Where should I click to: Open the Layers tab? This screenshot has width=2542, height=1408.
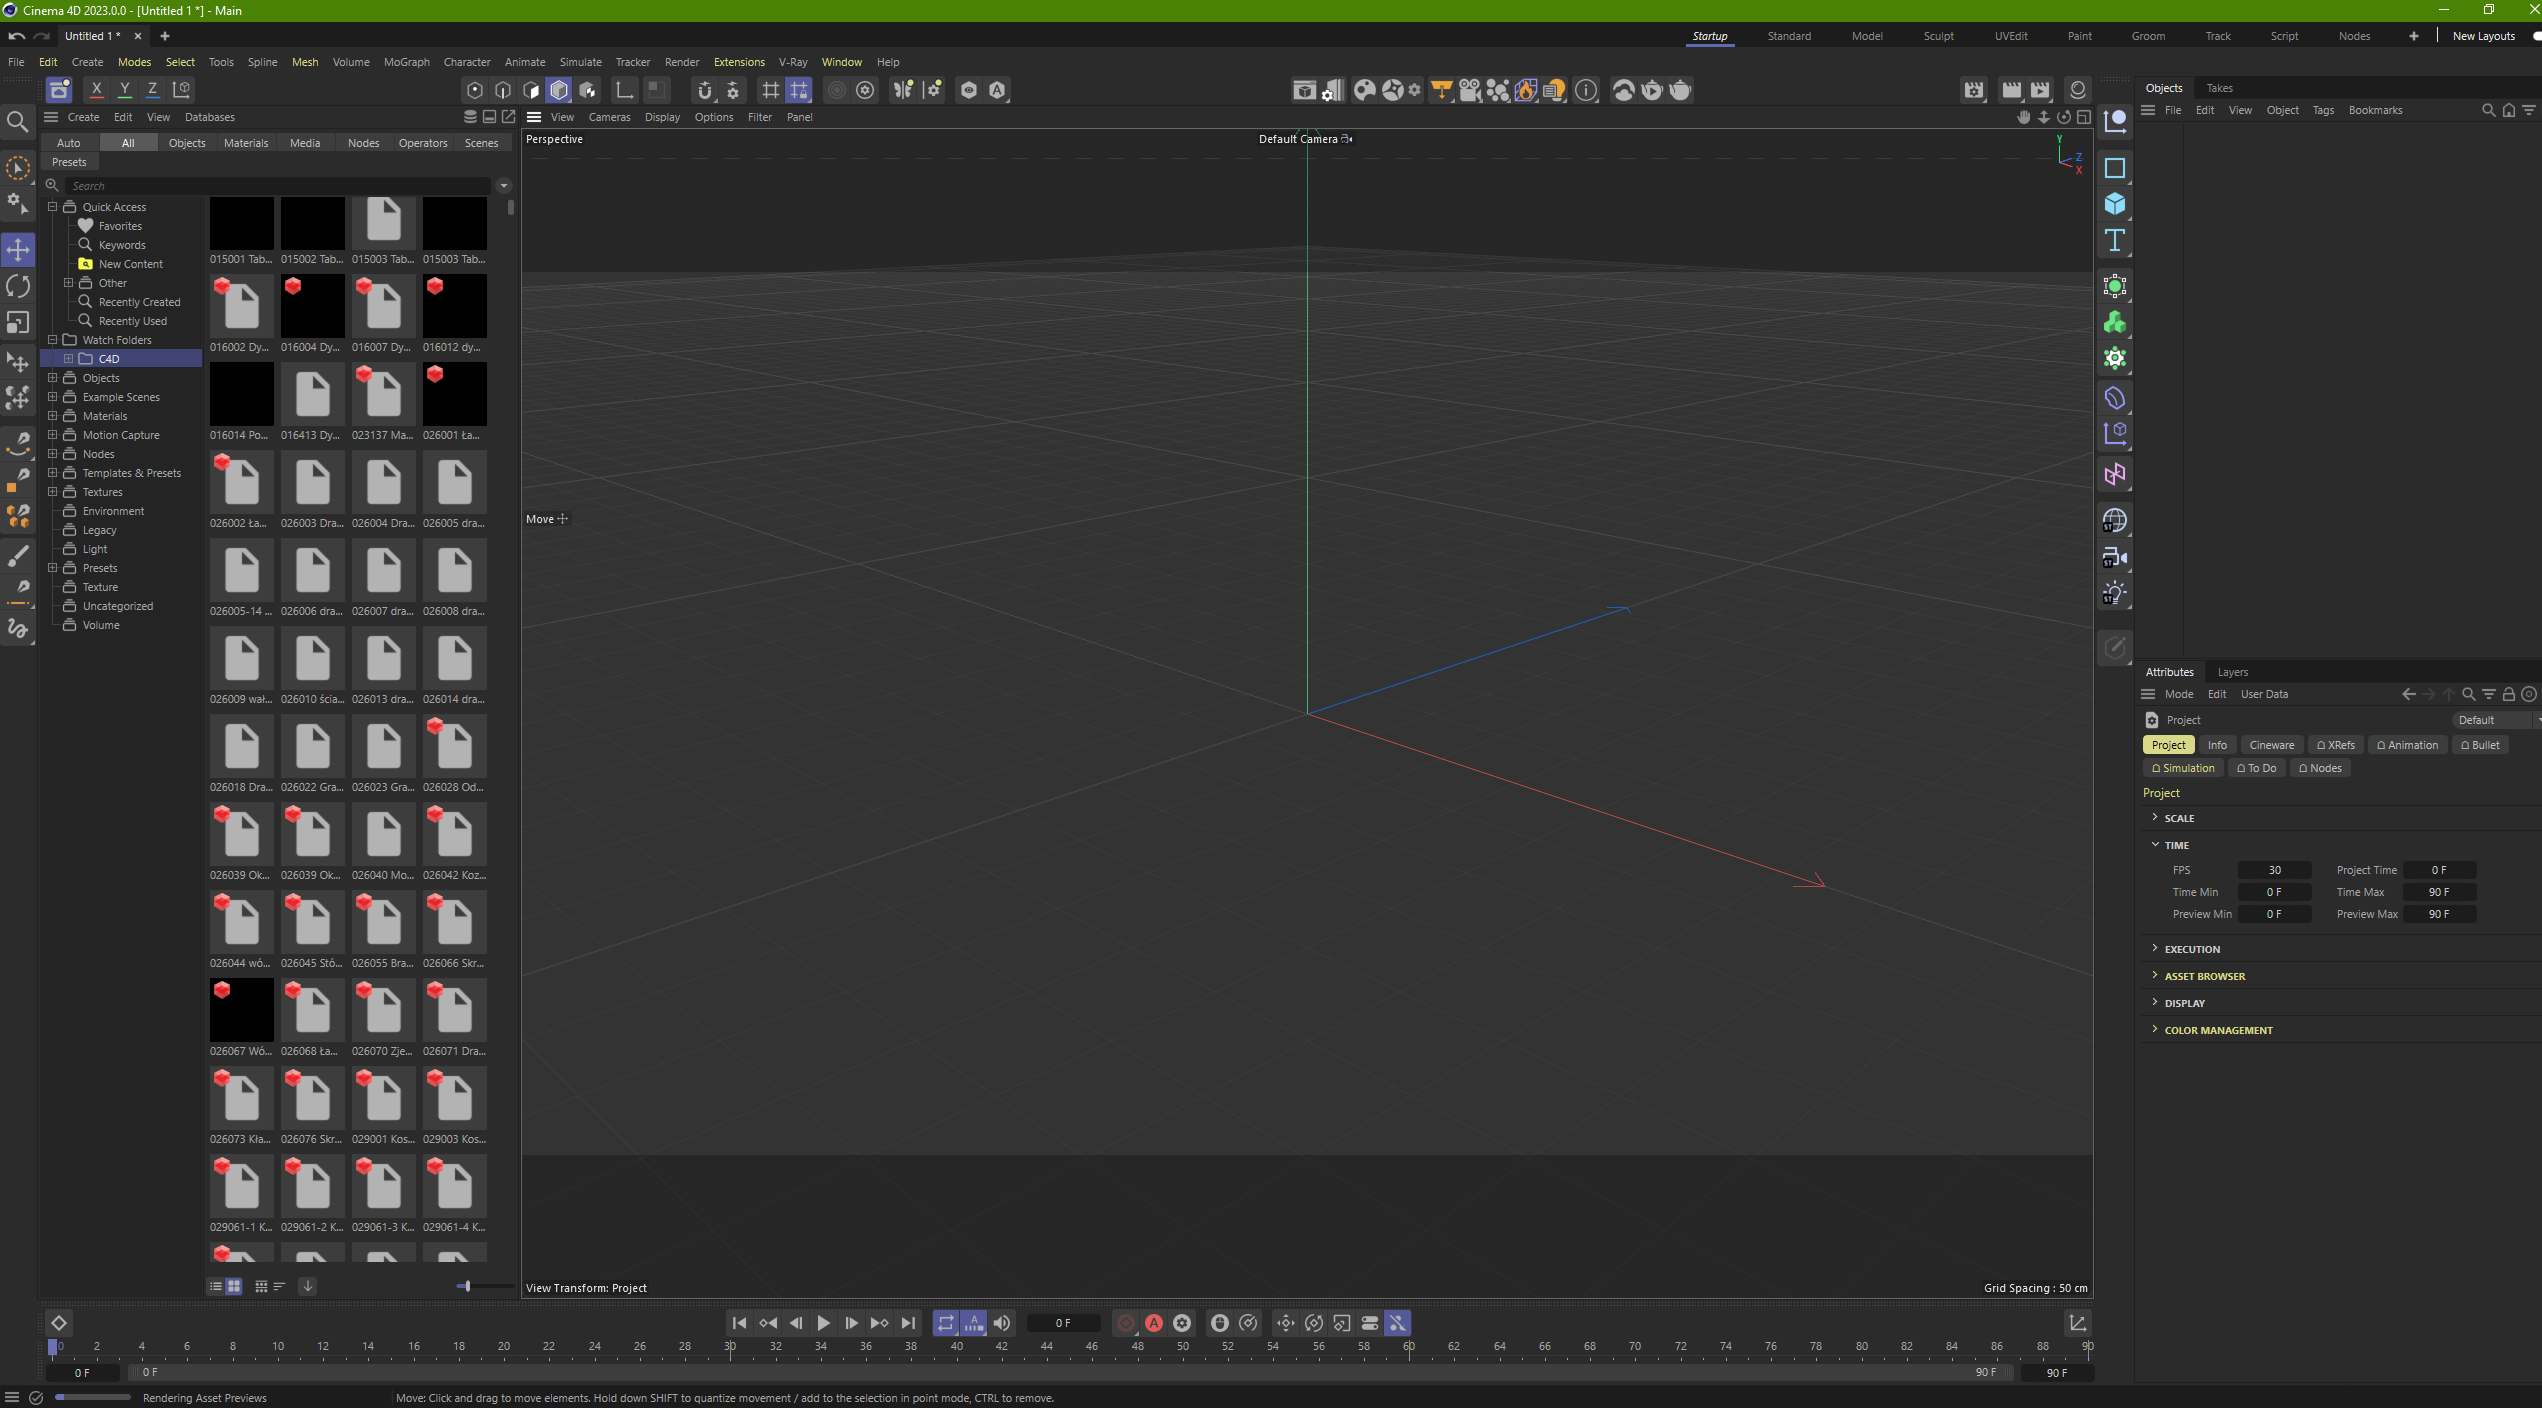2232,672
